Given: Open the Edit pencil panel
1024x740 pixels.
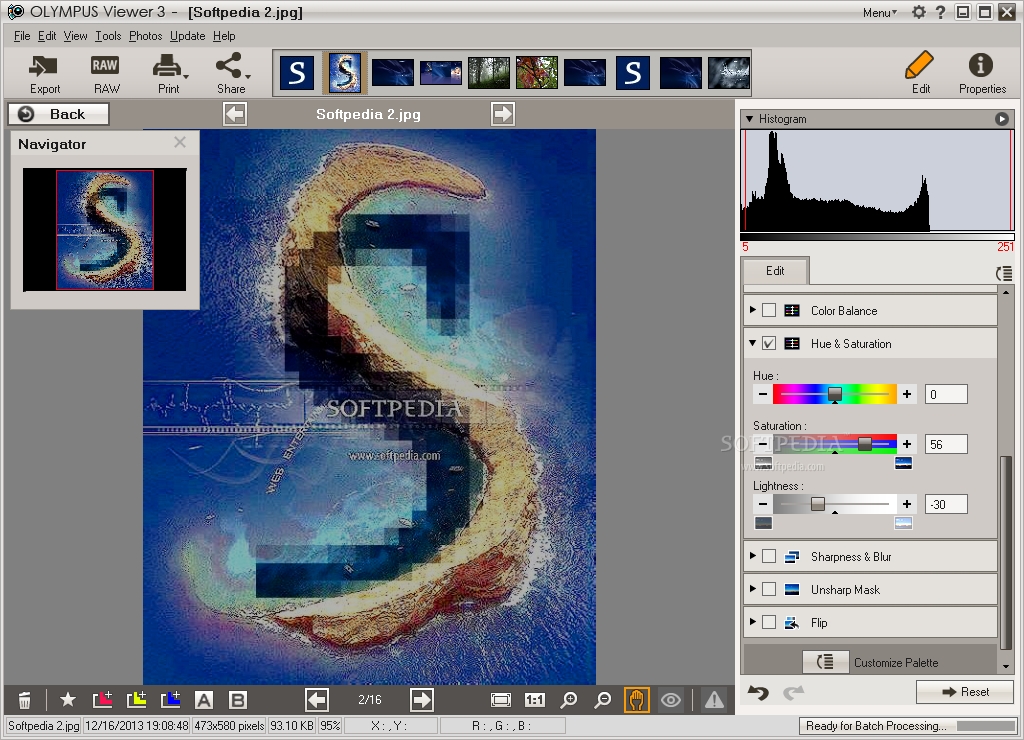Looking at the screenshot, I should tap(920, 72).
